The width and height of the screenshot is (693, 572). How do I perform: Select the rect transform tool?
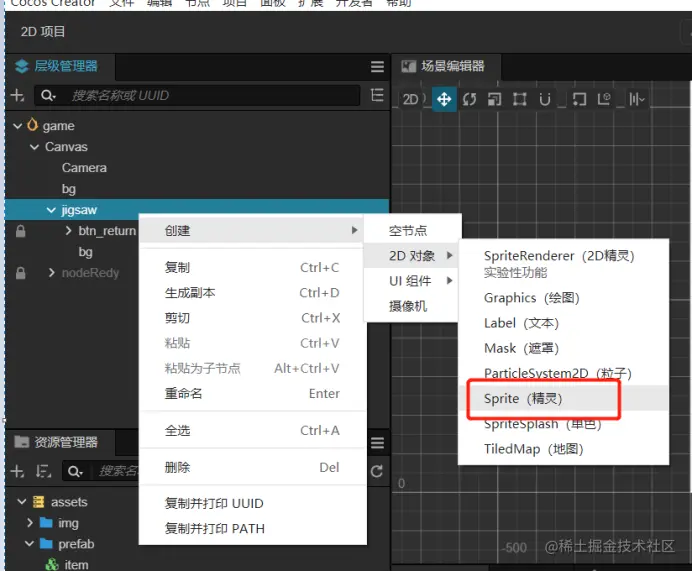point(519,99)
